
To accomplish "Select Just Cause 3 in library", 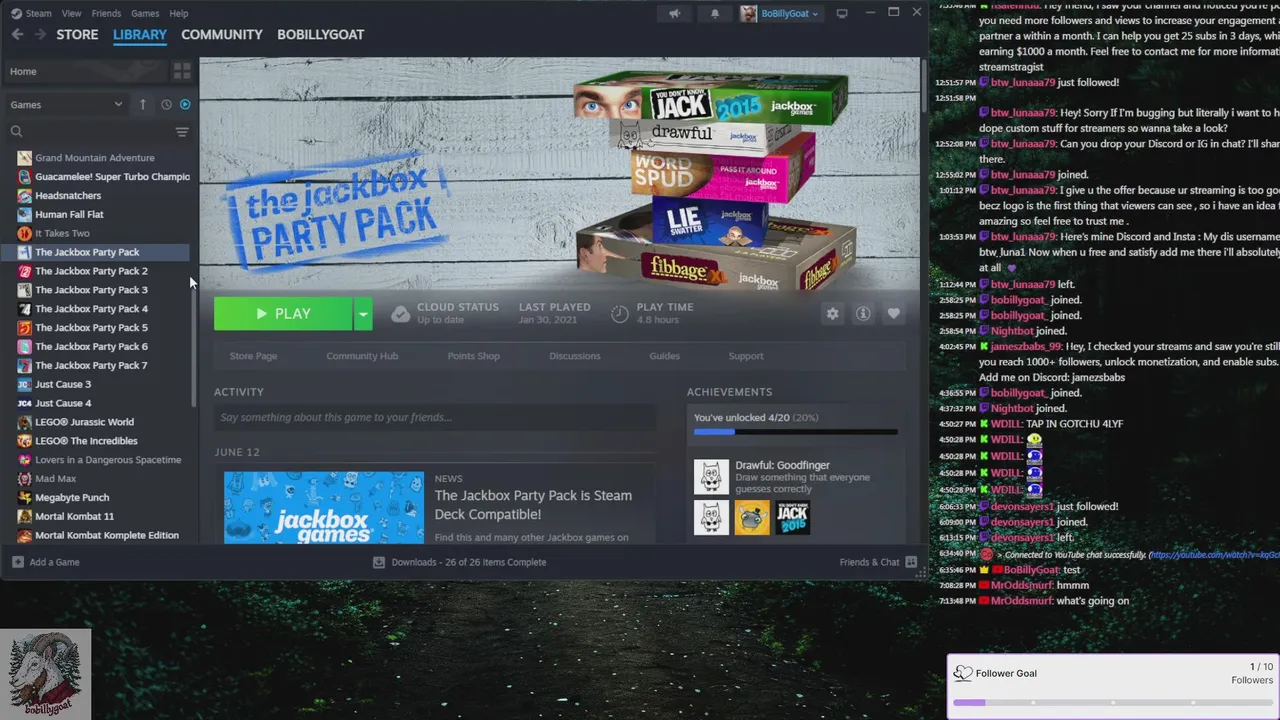I will 63,384.
